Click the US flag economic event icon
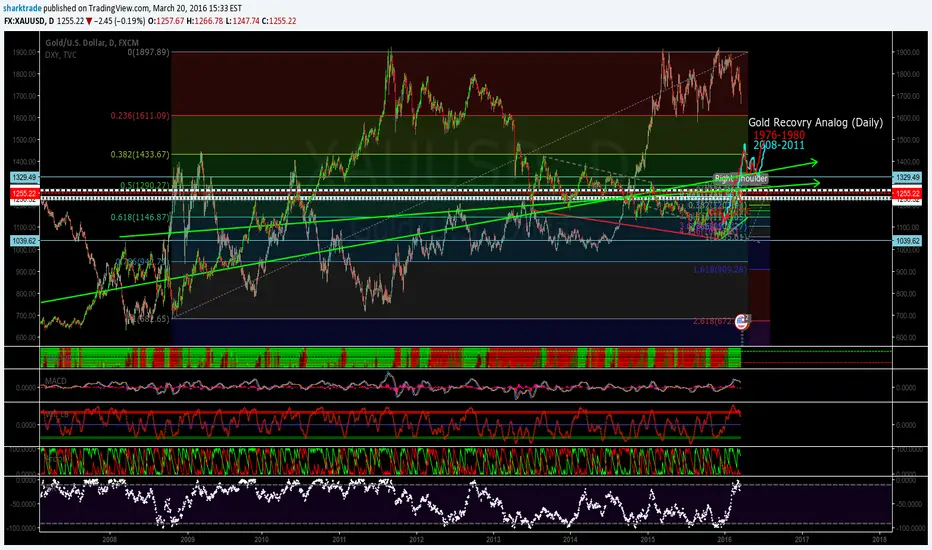932x550 pixels. pos(742,322)
